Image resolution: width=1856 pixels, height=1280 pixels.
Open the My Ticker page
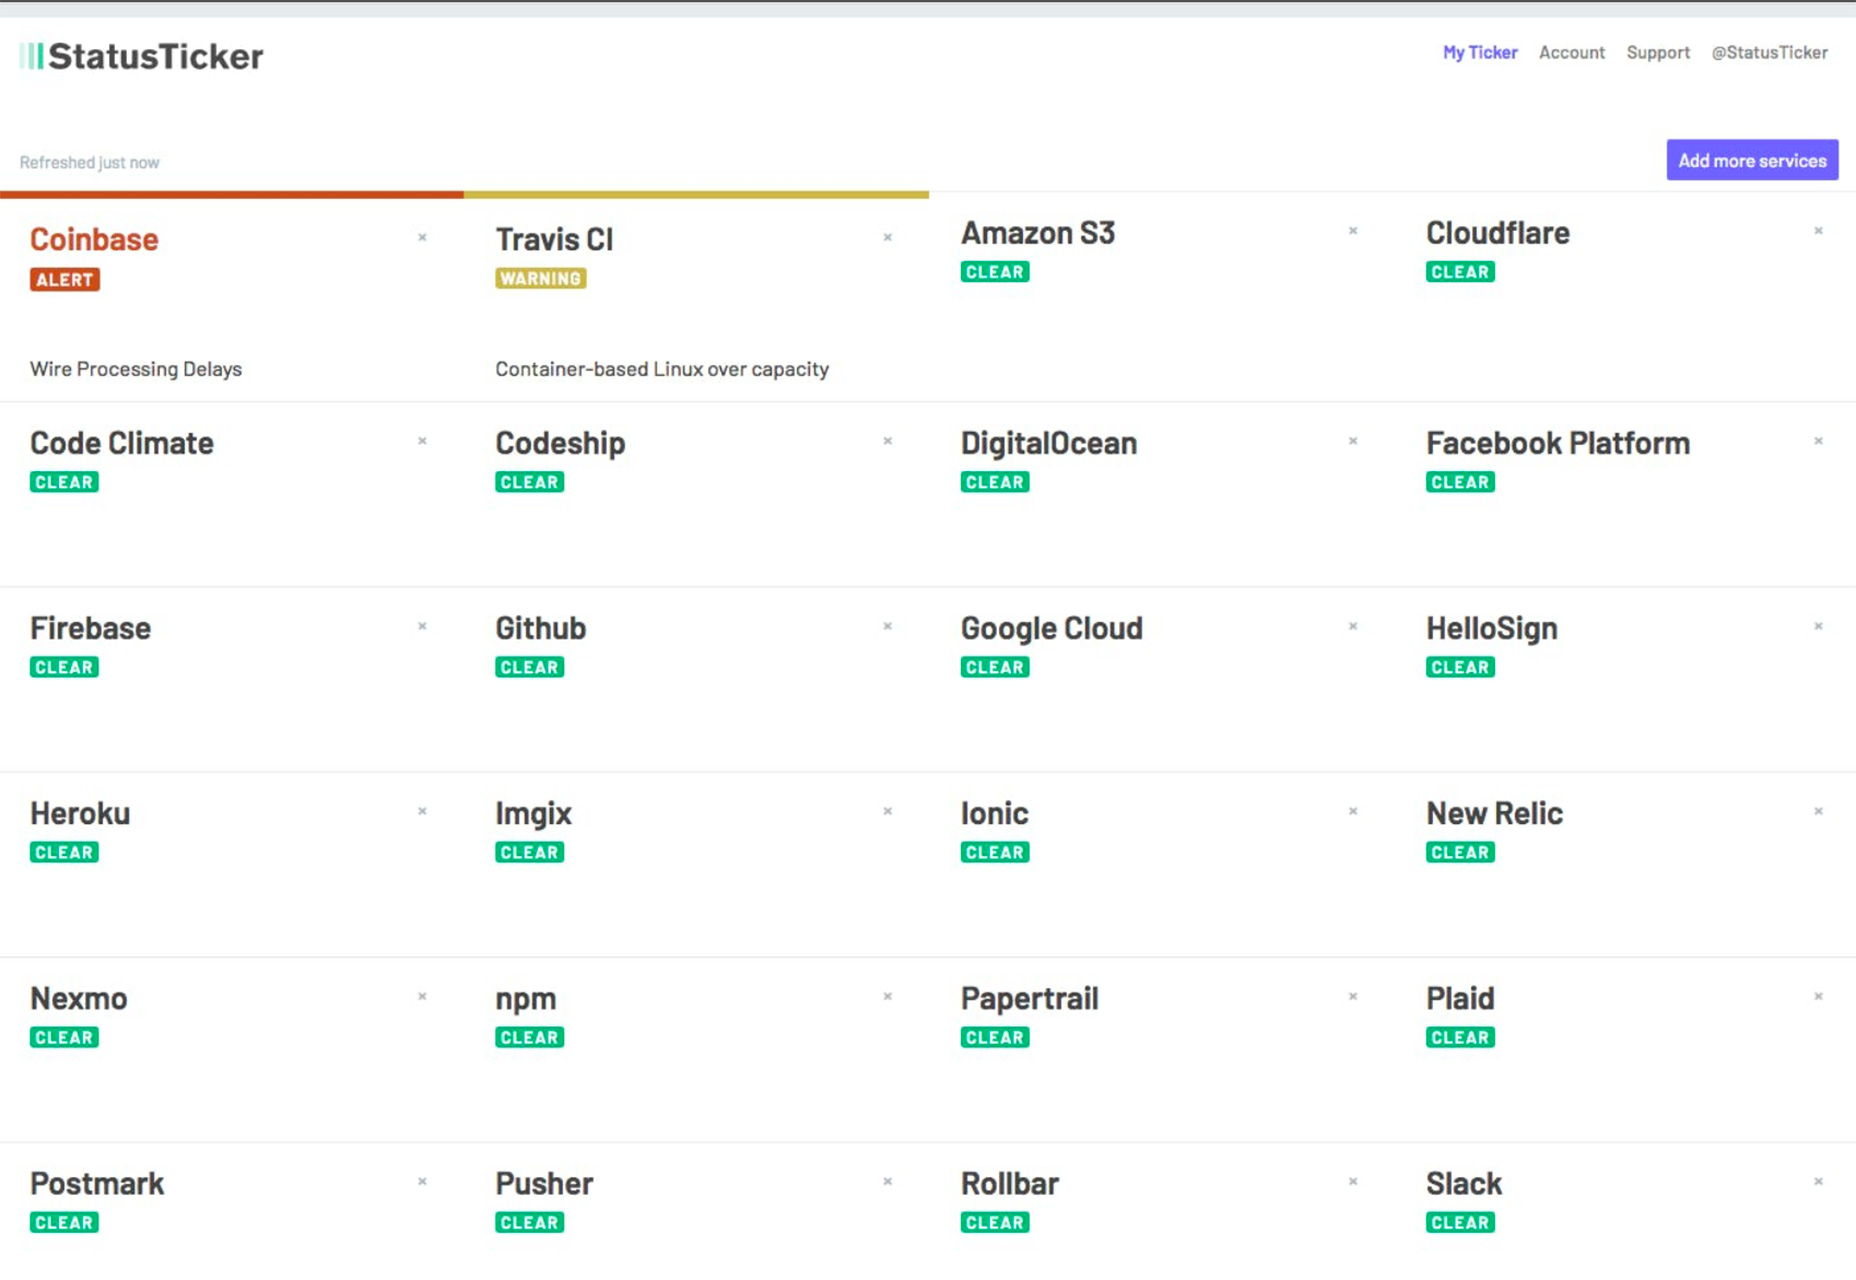pyautogui.click(x=1480, y=52)
